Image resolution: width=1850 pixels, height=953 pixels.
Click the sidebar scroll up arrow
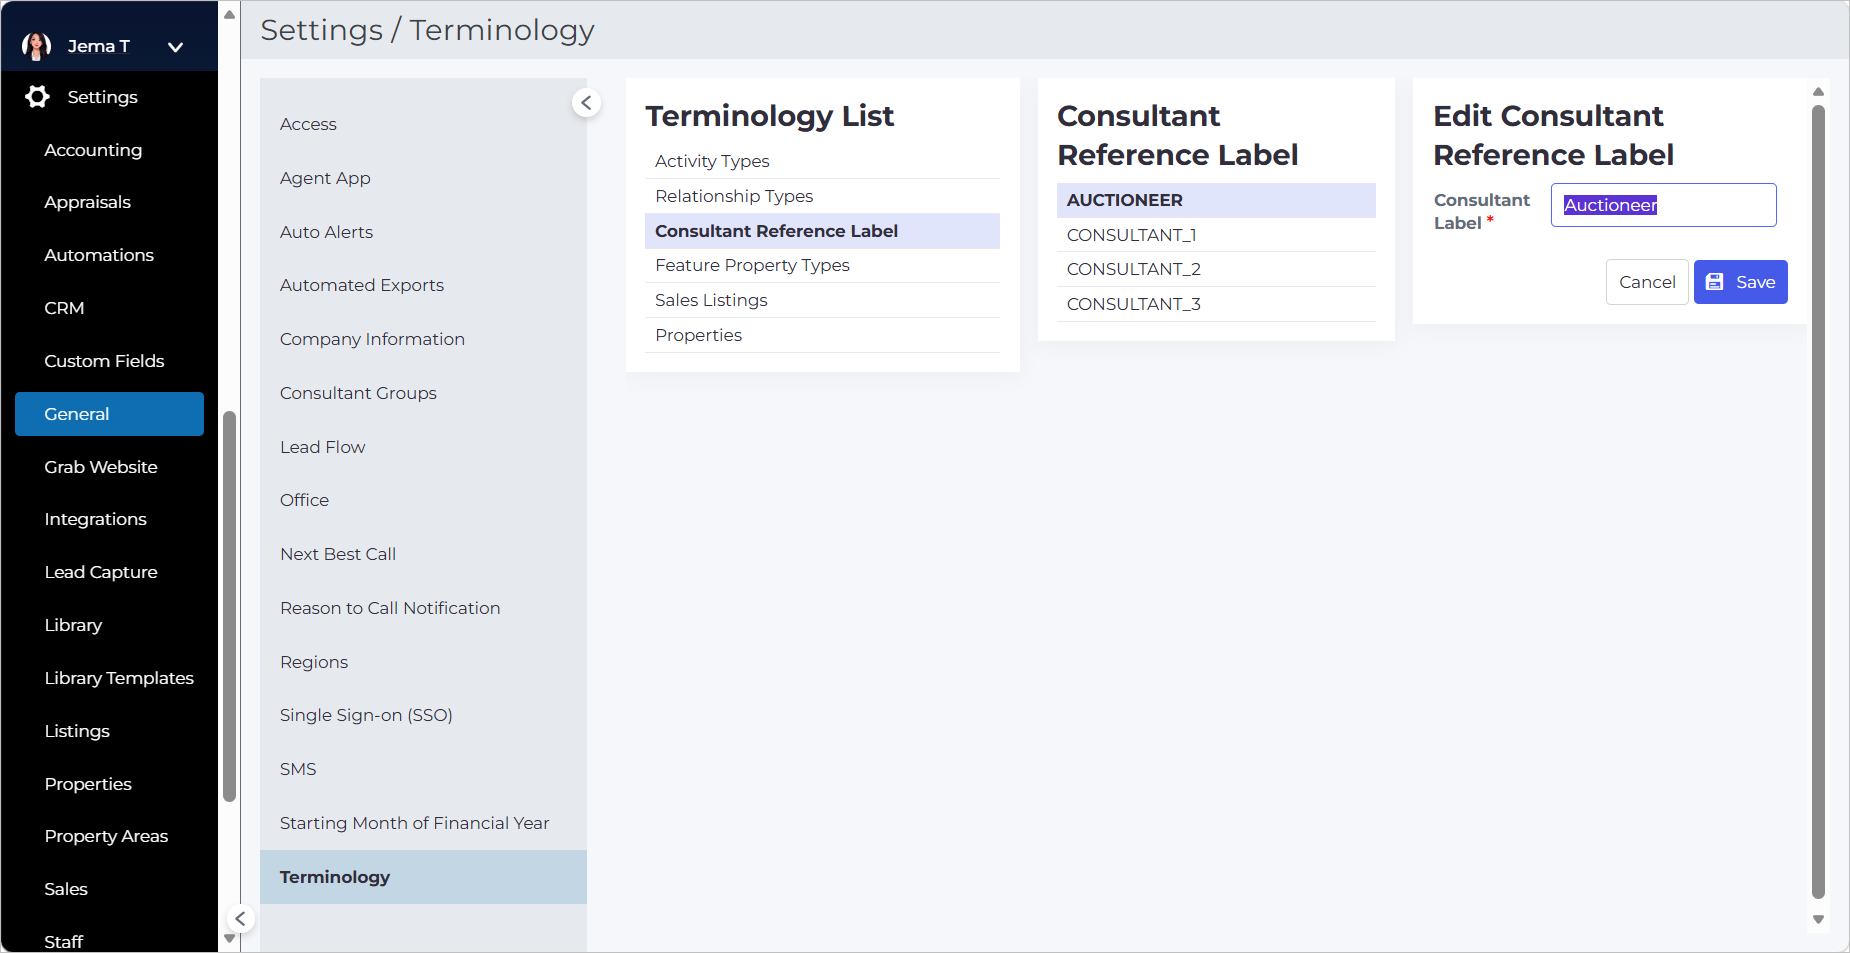click(230, 15)
